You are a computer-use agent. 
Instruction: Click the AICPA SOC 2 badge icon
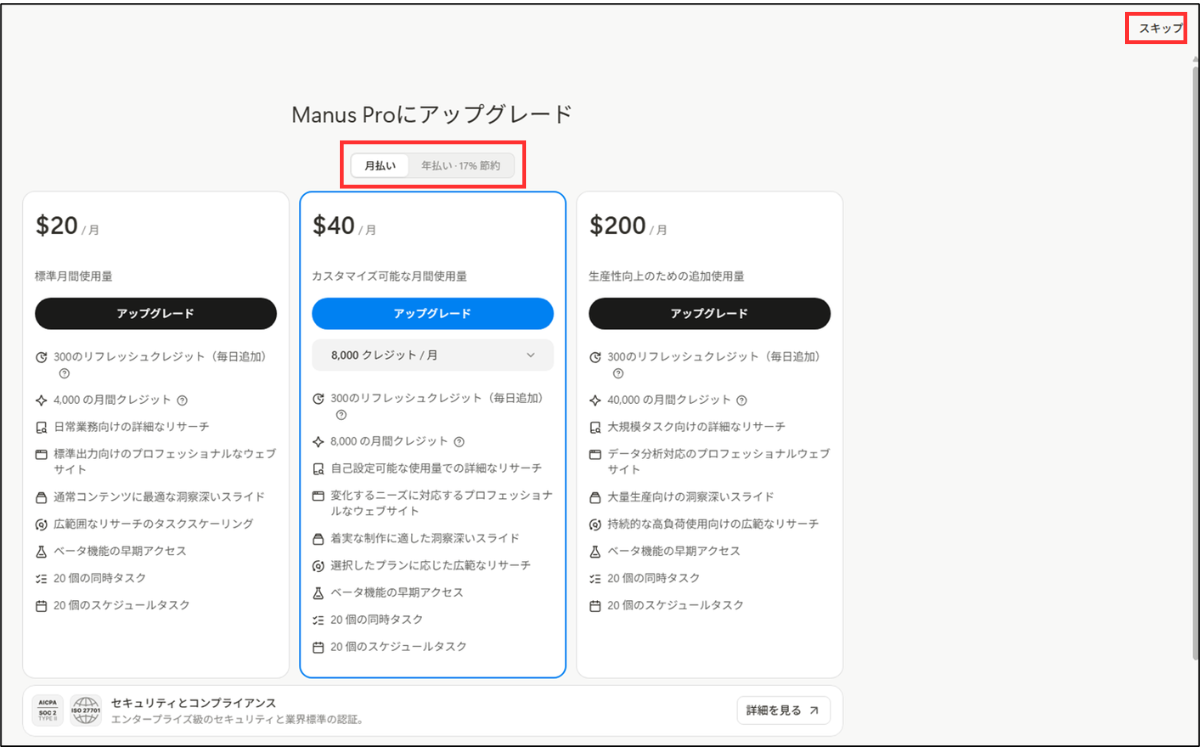pyautogui.click(x=48, y=711)
